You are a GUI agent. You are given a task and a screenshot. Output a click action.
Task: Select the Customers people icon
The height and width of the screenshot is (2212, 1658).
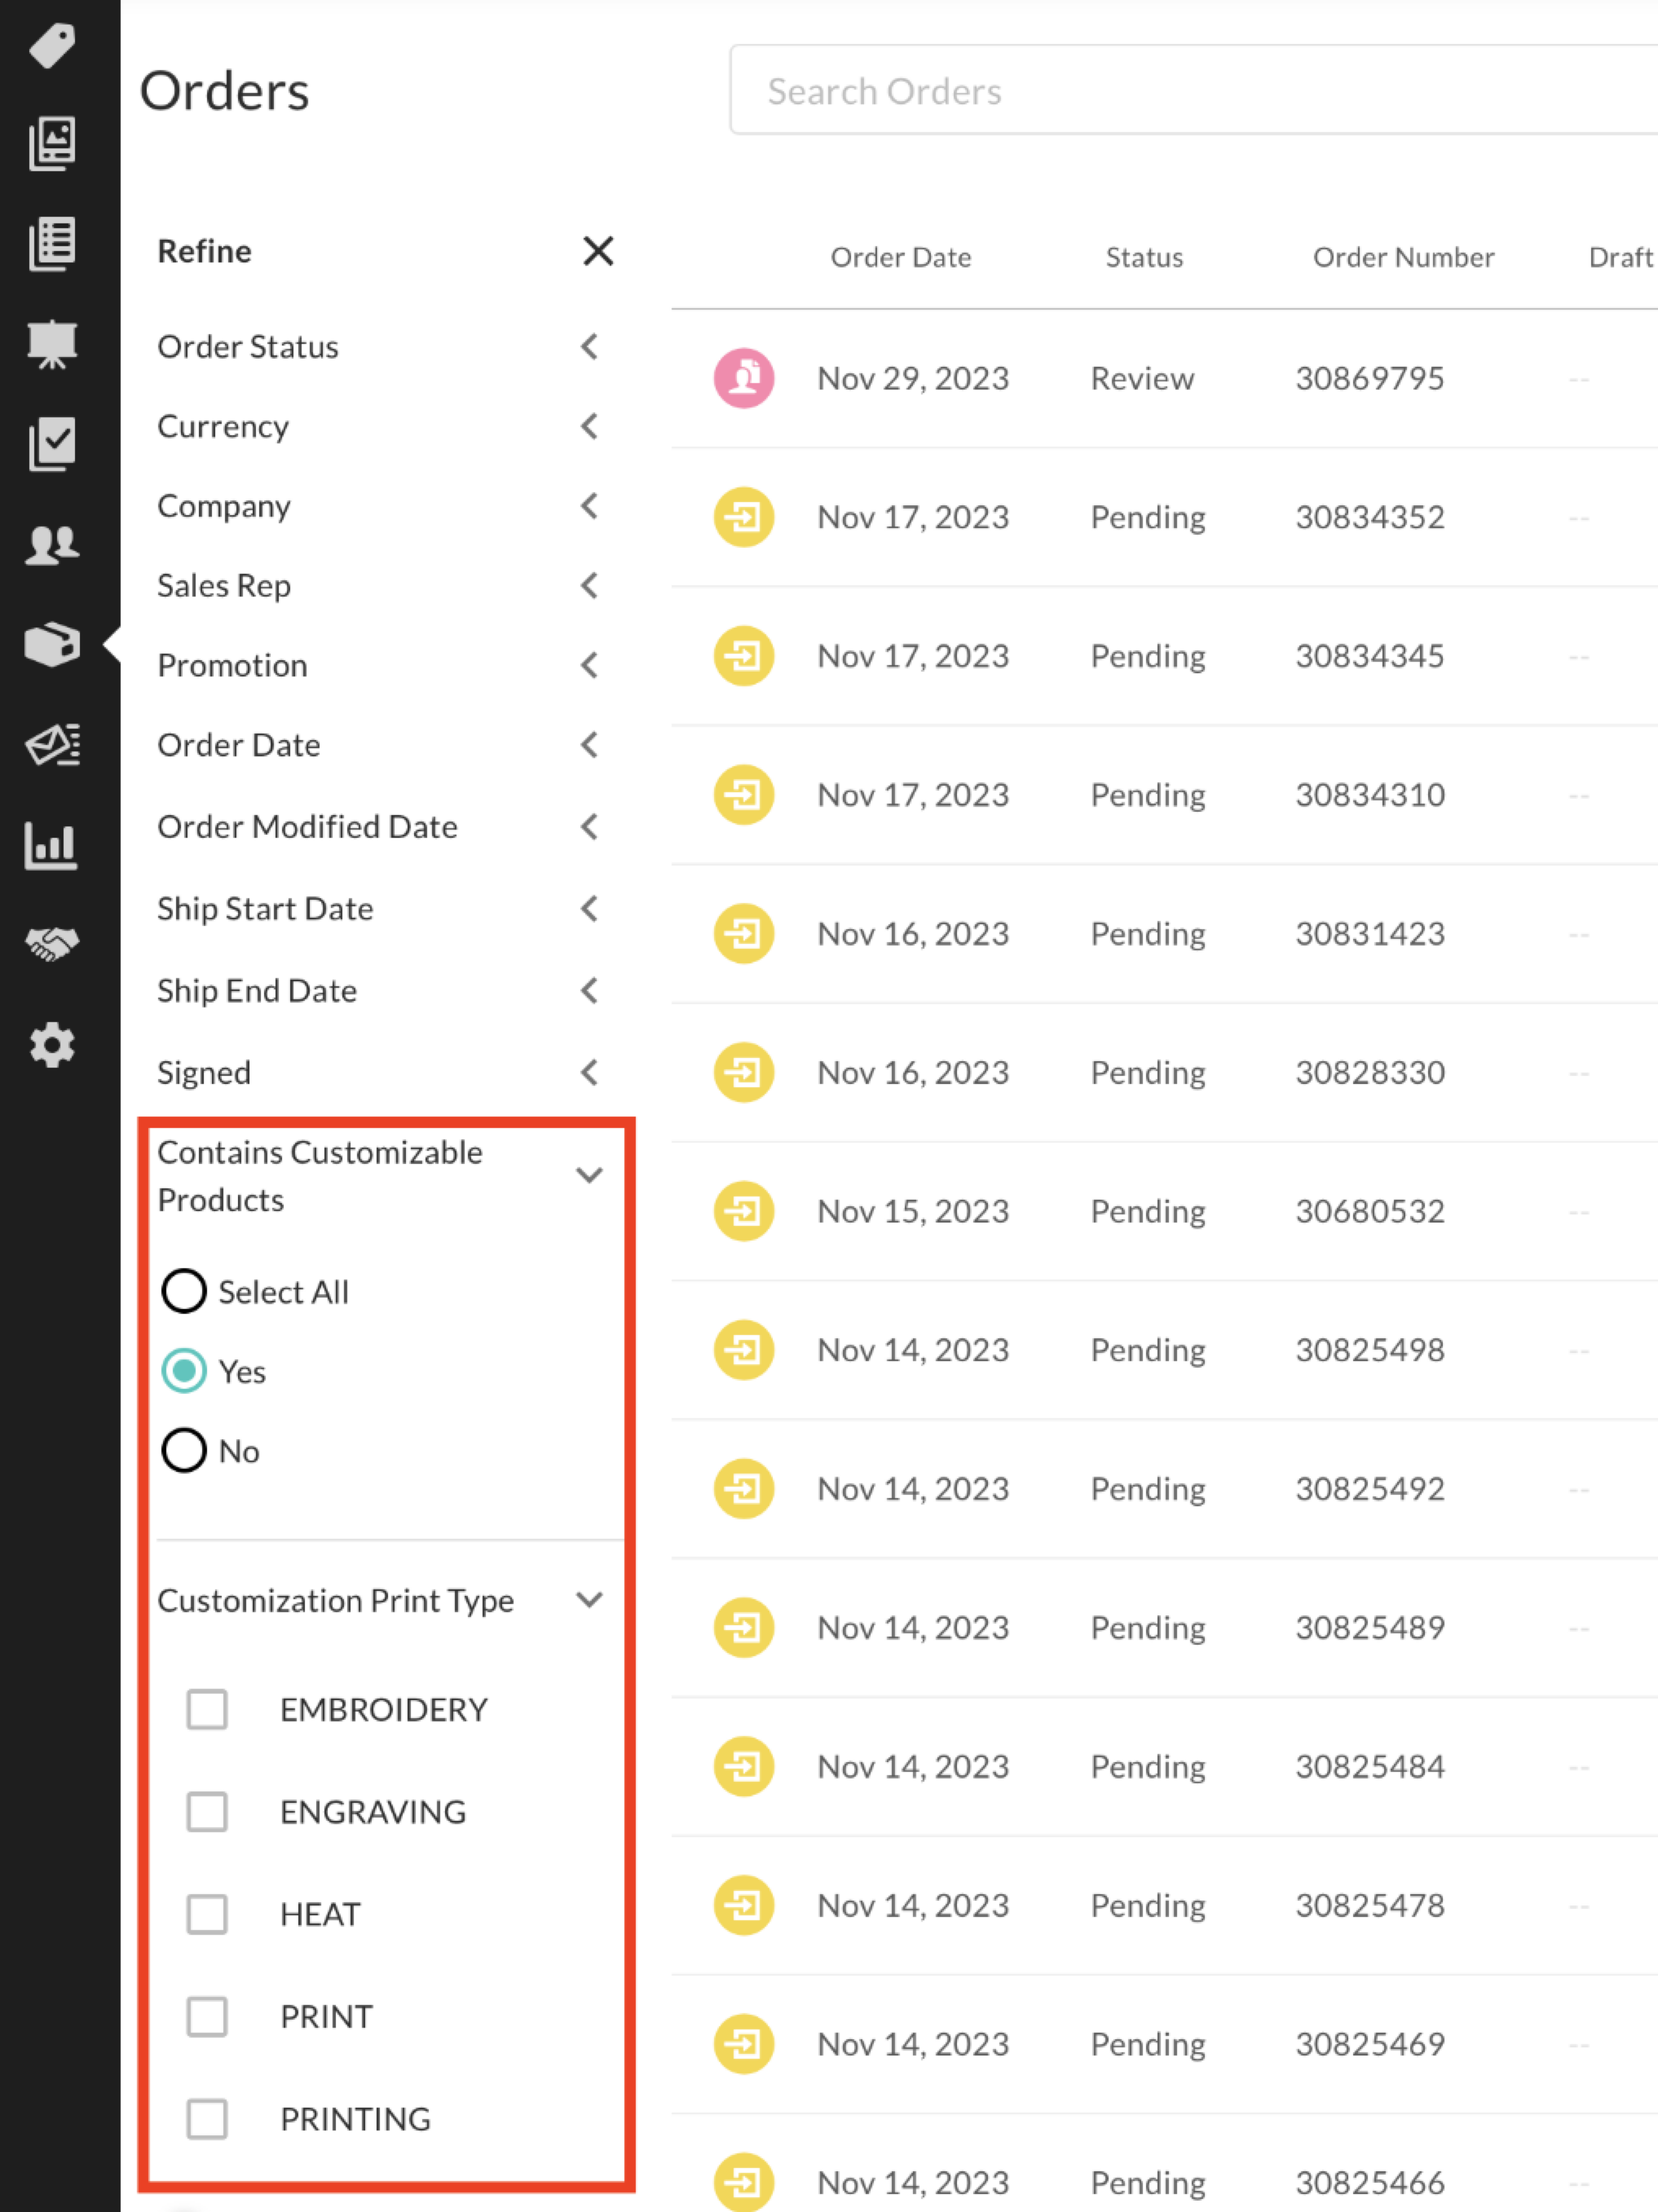[52, 545]
